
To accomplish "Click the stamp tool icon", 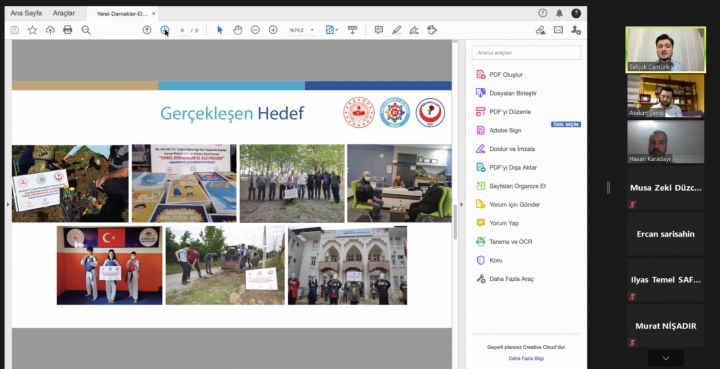I will tap(432, 30).
